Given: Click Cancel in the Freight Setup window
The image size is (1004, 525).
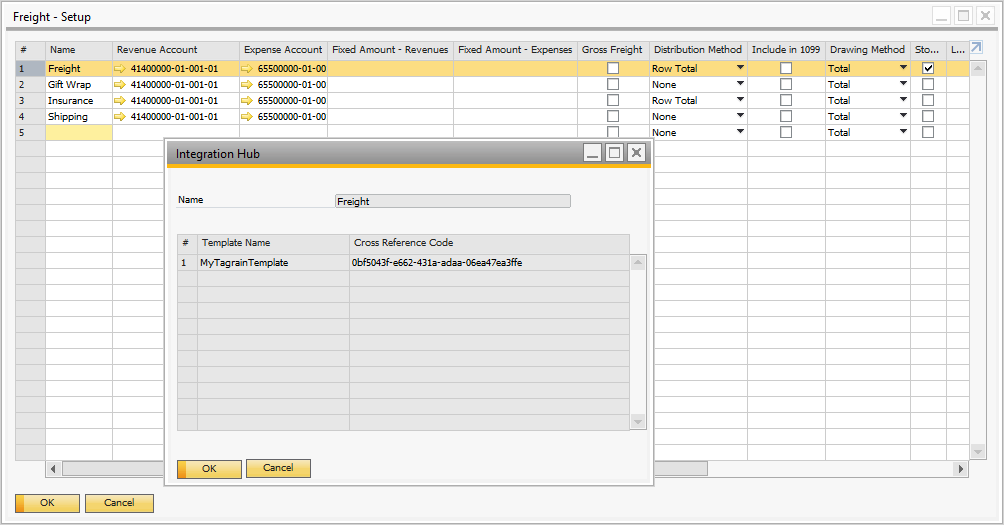Looking at the screenshot, I should point(119,503).
